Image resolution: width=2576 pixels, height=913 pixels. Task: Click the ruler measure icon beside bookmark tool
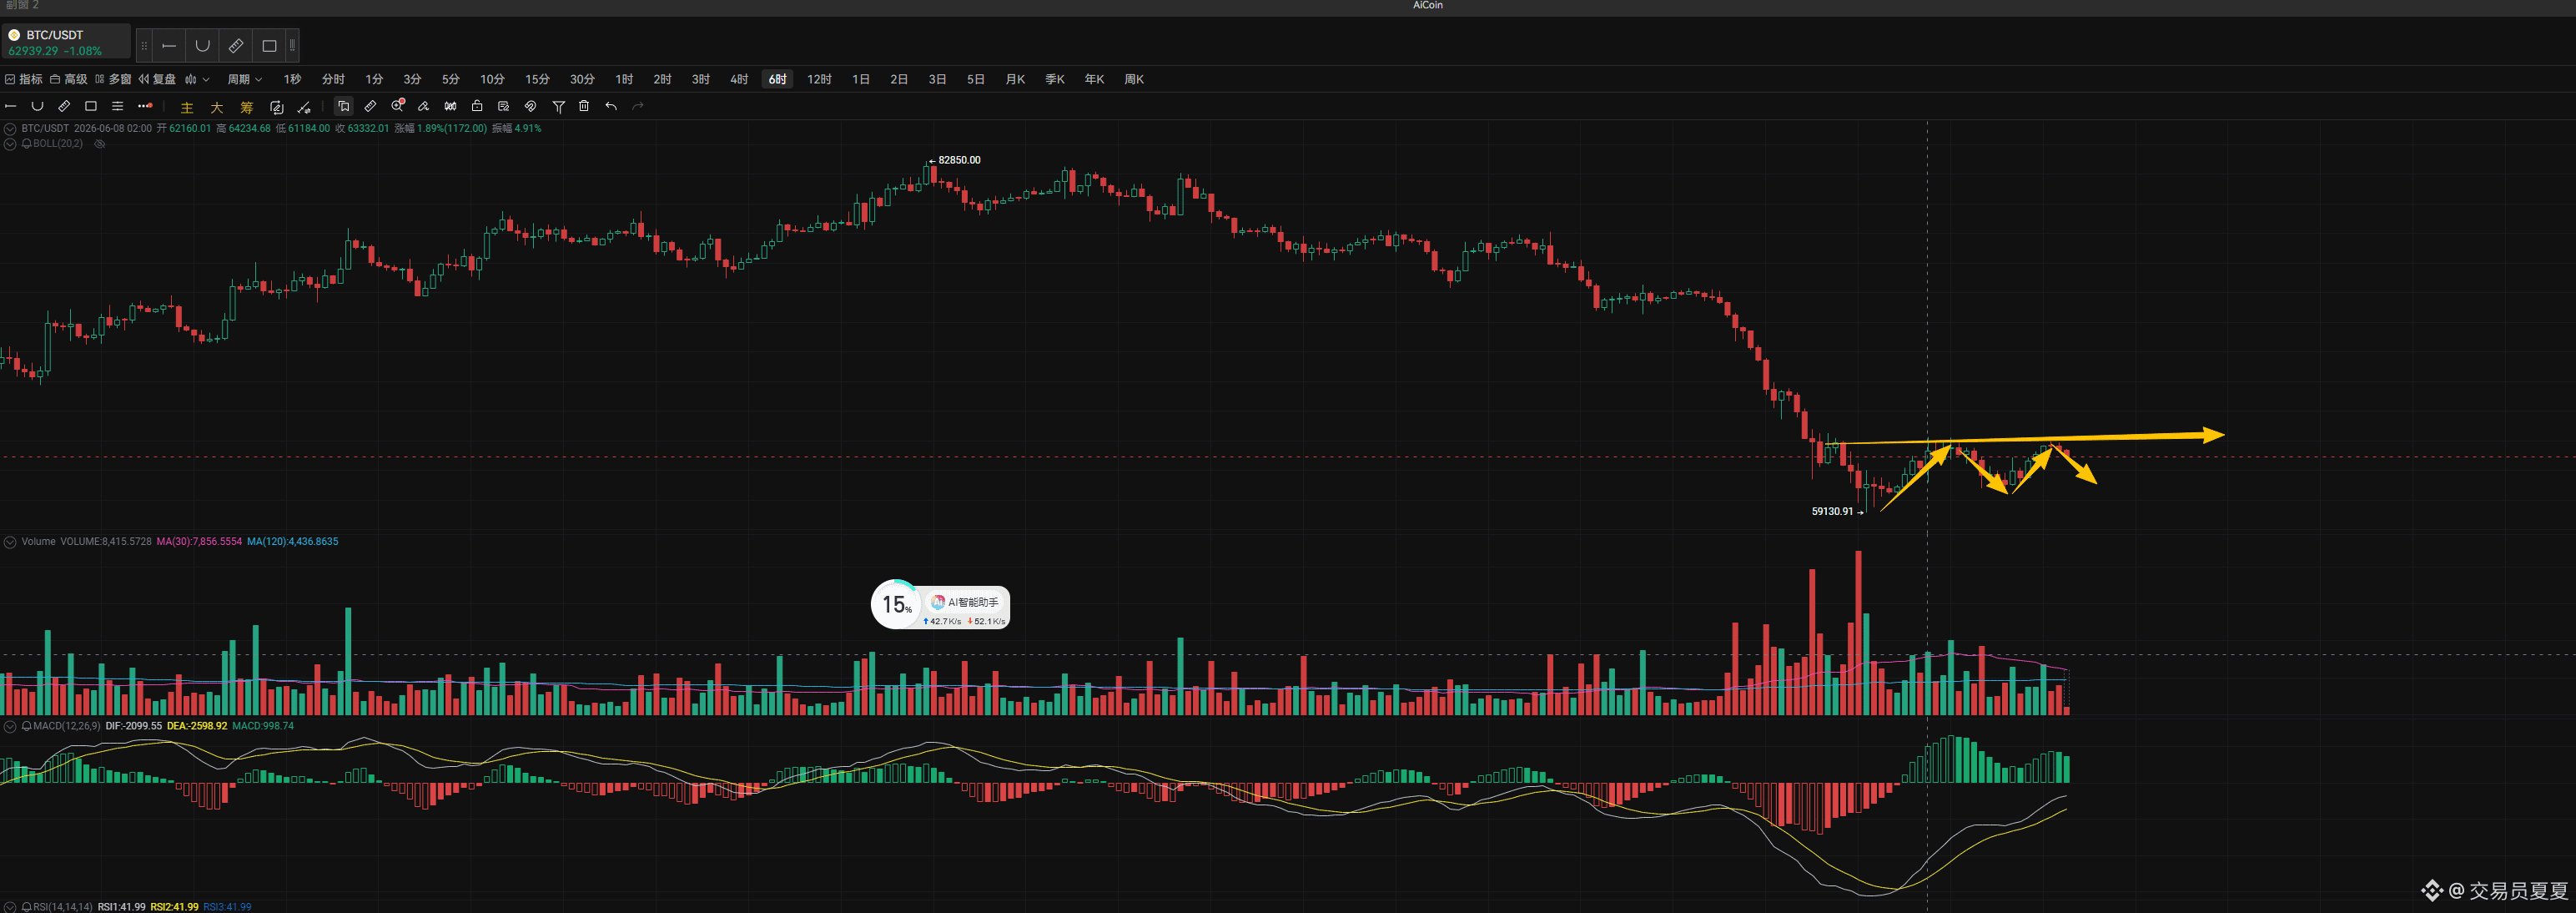click(x=370, y=106)
